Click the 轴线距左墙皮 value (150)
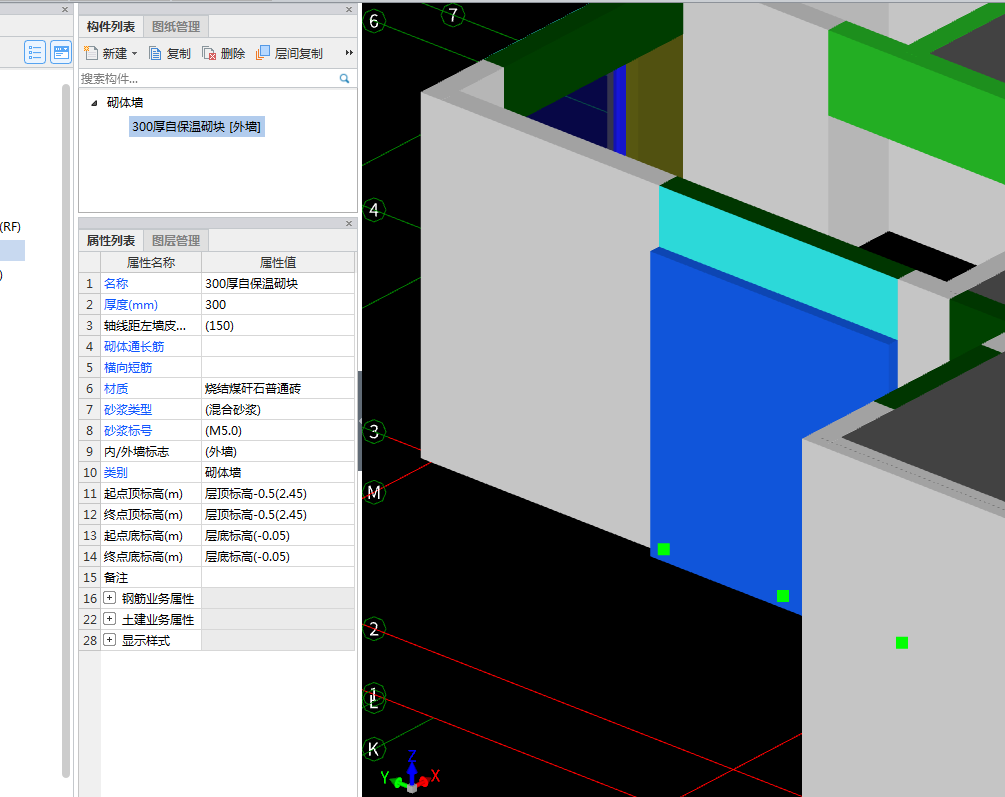 tap(278, 326)
